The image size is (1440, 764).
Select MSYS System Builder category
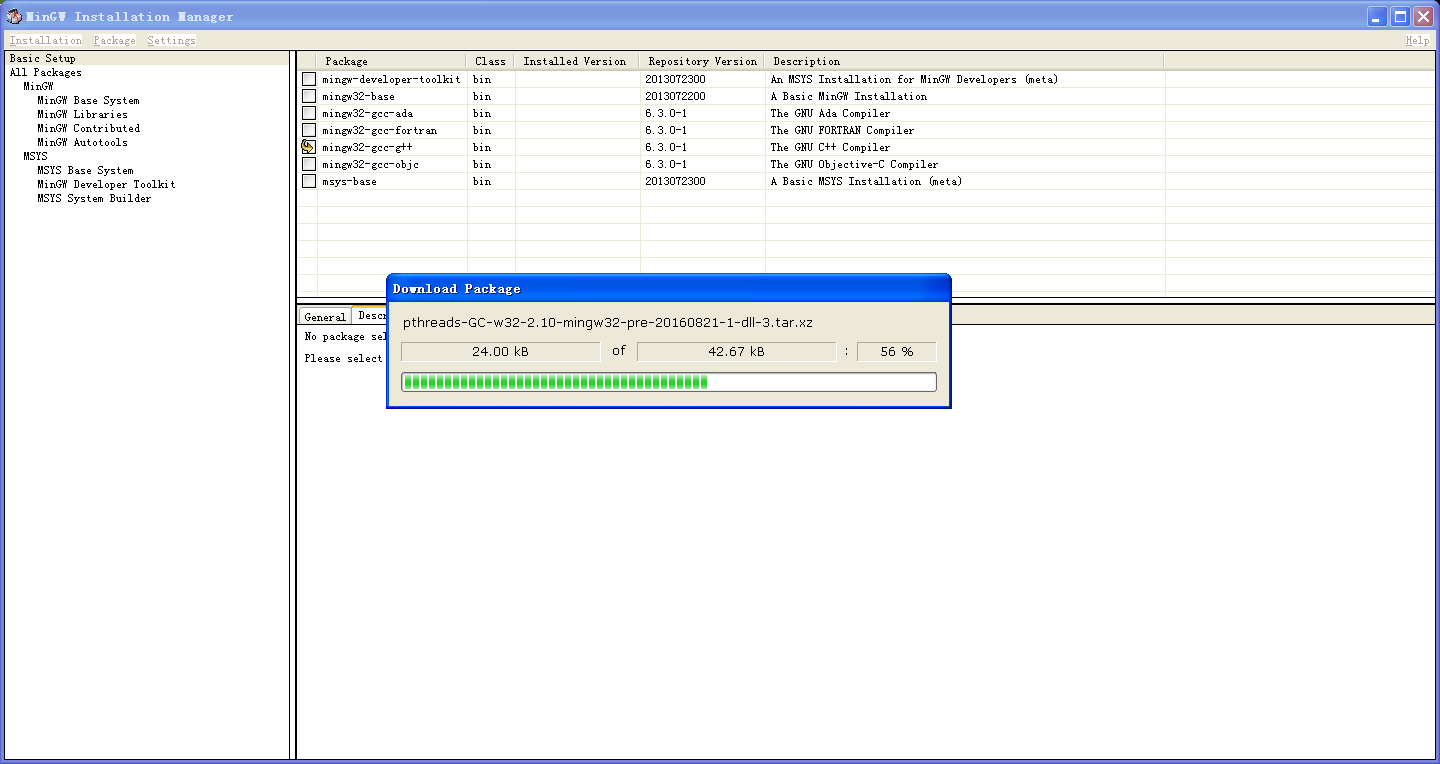[94, 198]
